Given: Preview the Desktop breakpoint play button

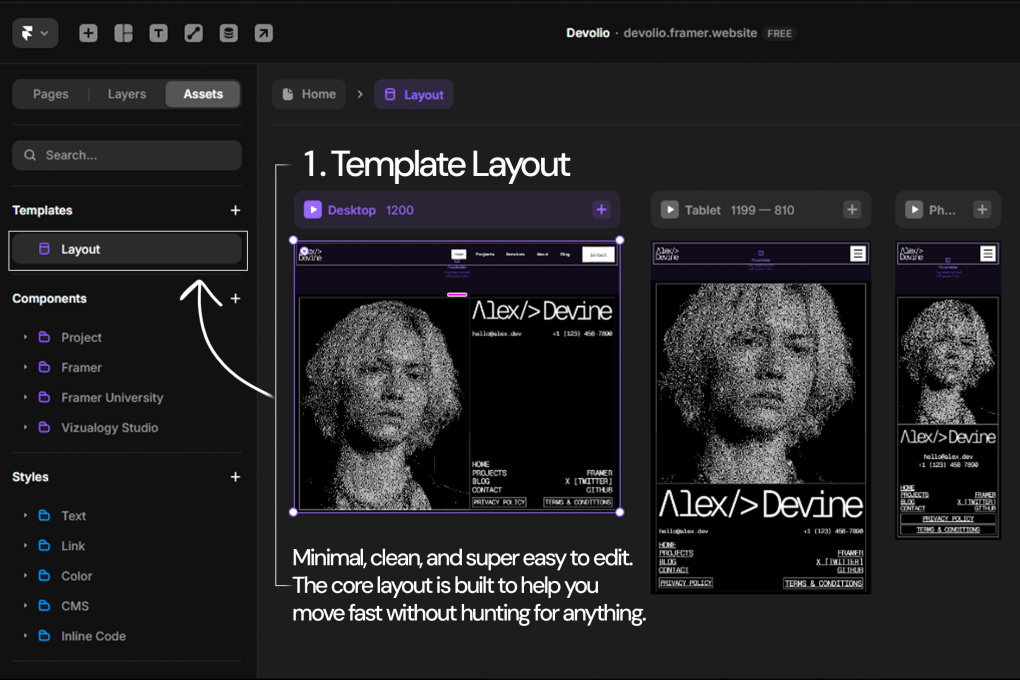Looking at the screenshot, I should (312, 210).
